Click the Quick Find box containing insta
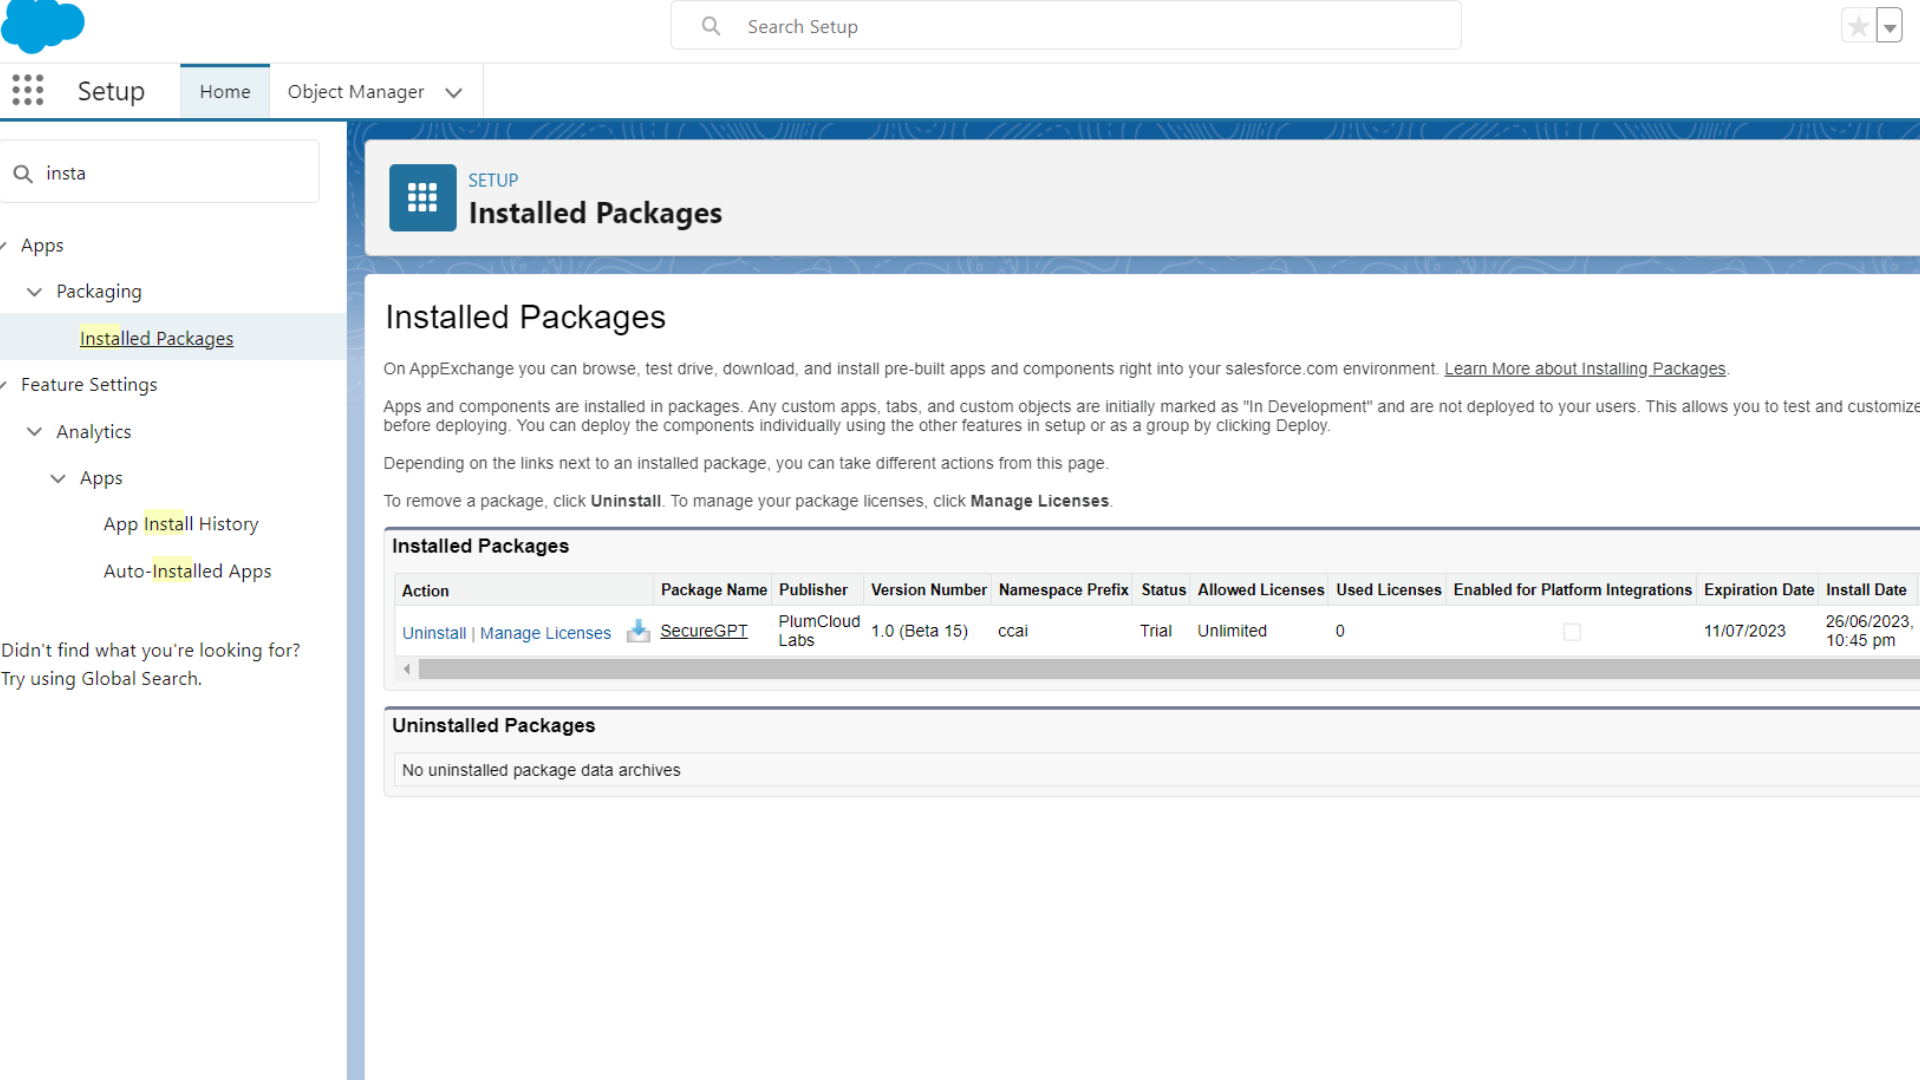The image size is (1920, 1080). click(x=160, y=173)
